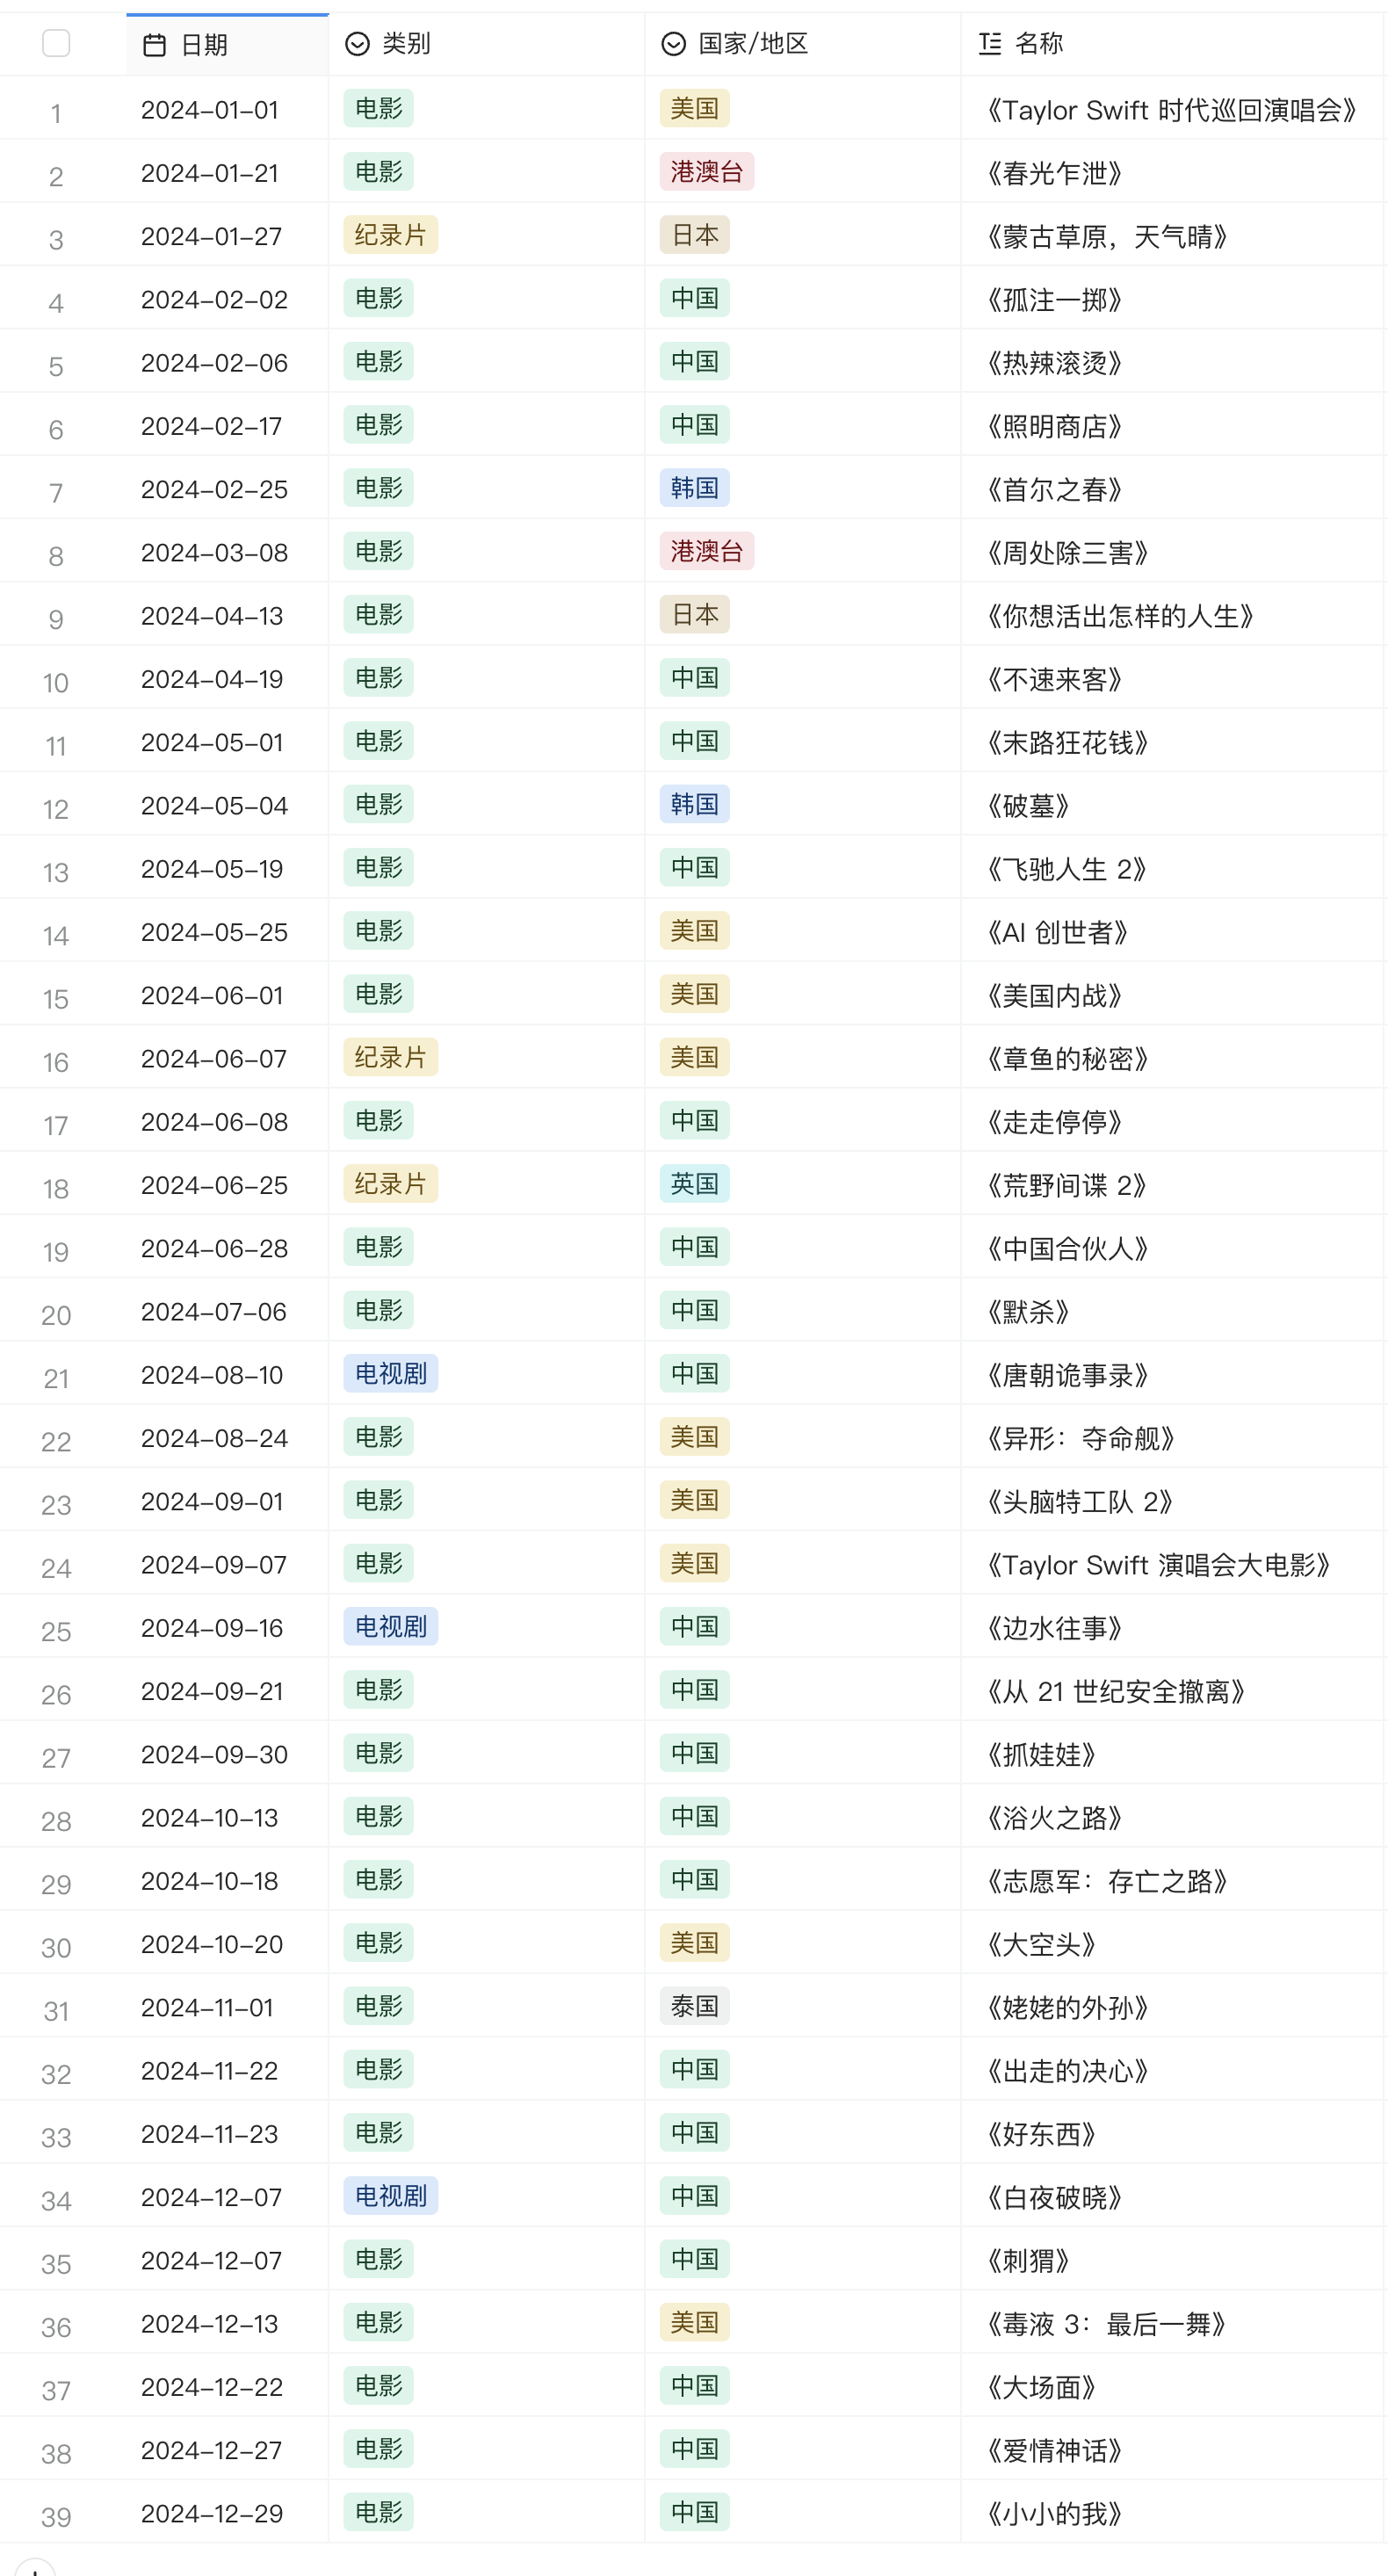The height and width of the screenshot is (2576, 1388).
Task: Click the date cell 2024-03-08
Action: pos(214,552)
